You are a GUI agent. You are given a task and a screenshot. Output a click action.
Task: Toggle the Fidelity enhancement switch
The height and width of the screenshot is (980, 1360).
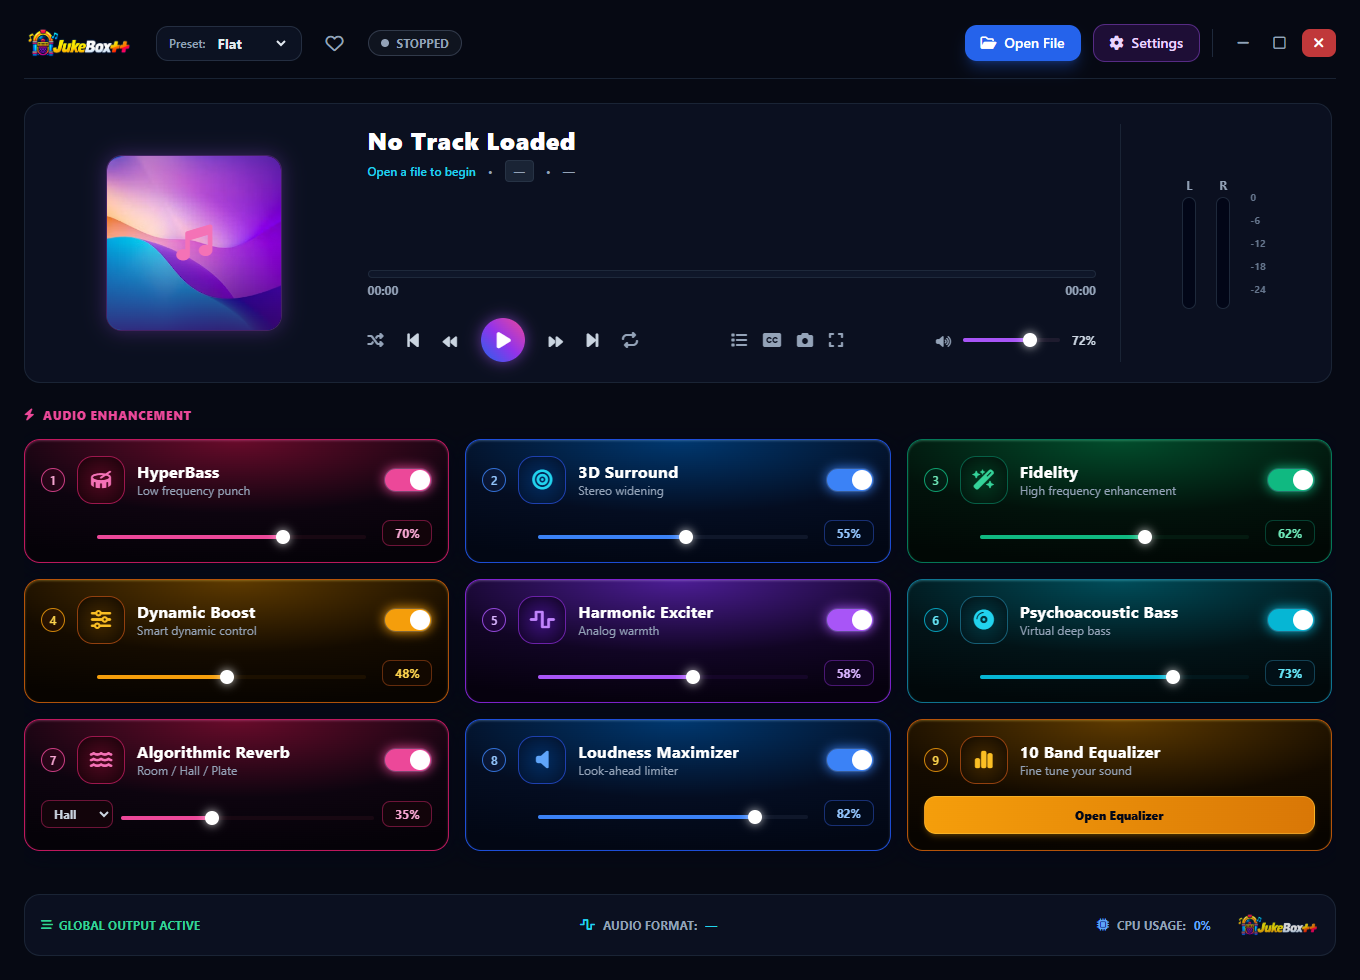(x=1291, y=480)
